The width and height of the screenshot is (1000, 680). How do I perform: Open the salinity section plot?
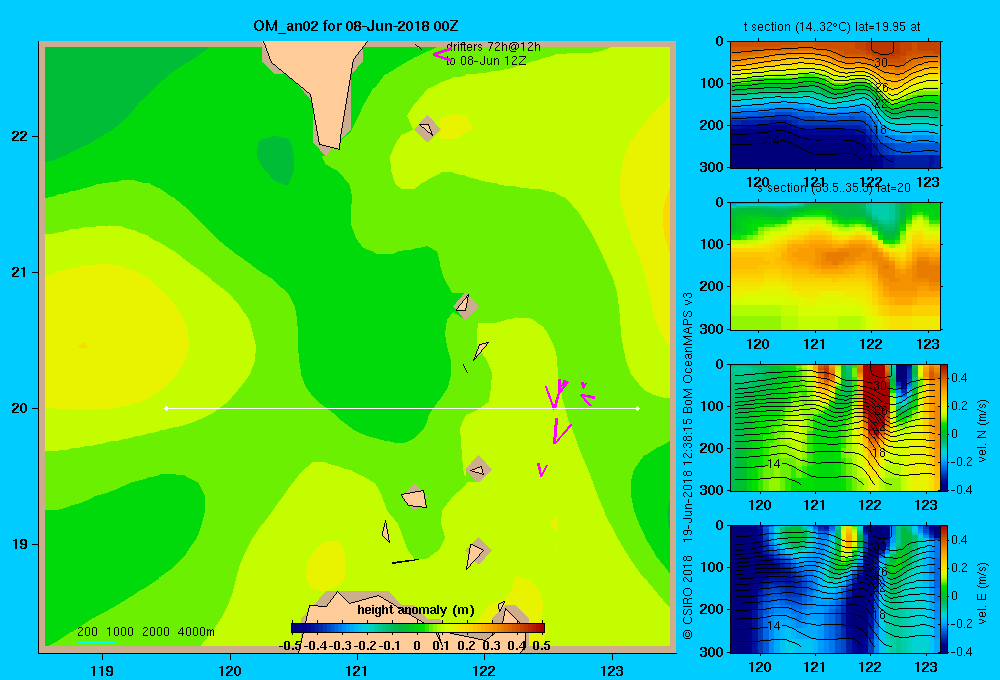(x=835, y=265)
